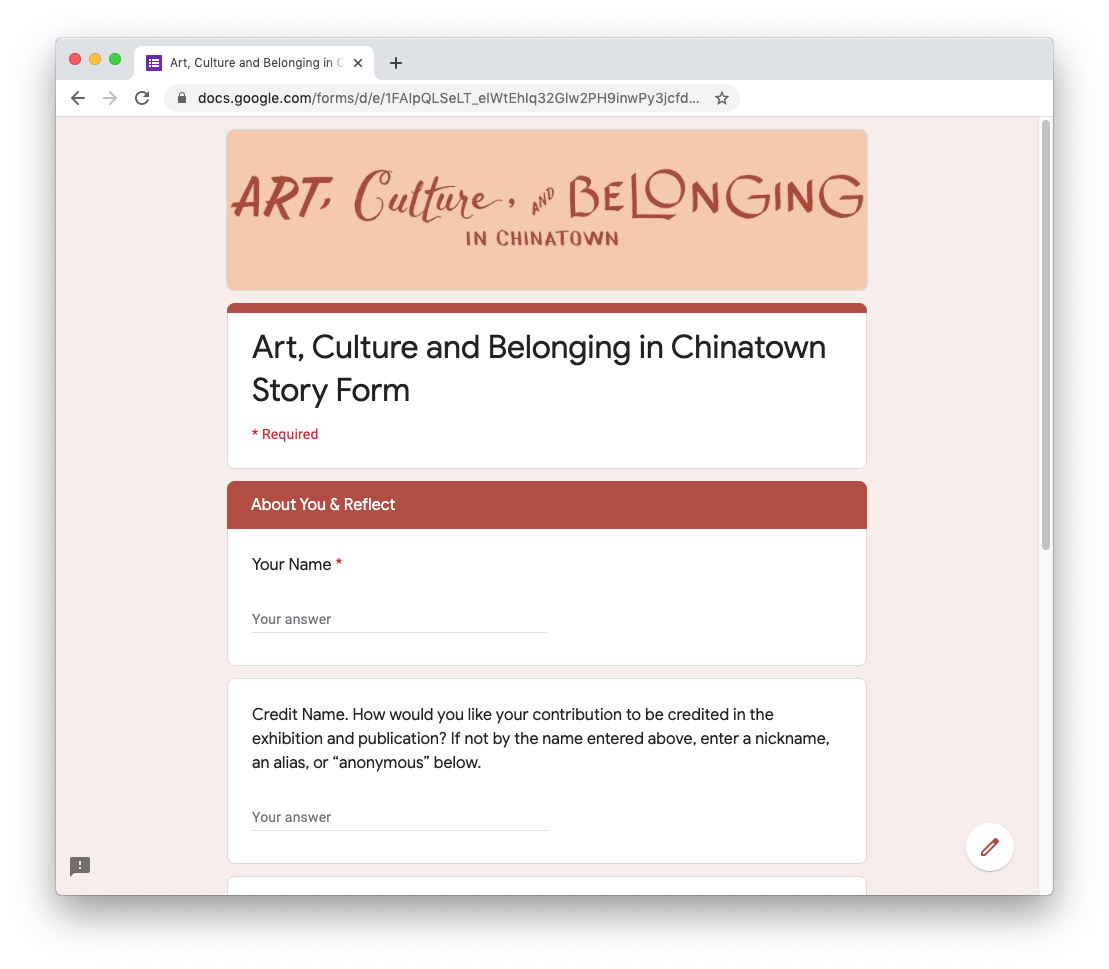This screenshot has width=1109, height=969.
Task: Click the address bar URL
Action: pyautogui.click(x=448, y=98)
